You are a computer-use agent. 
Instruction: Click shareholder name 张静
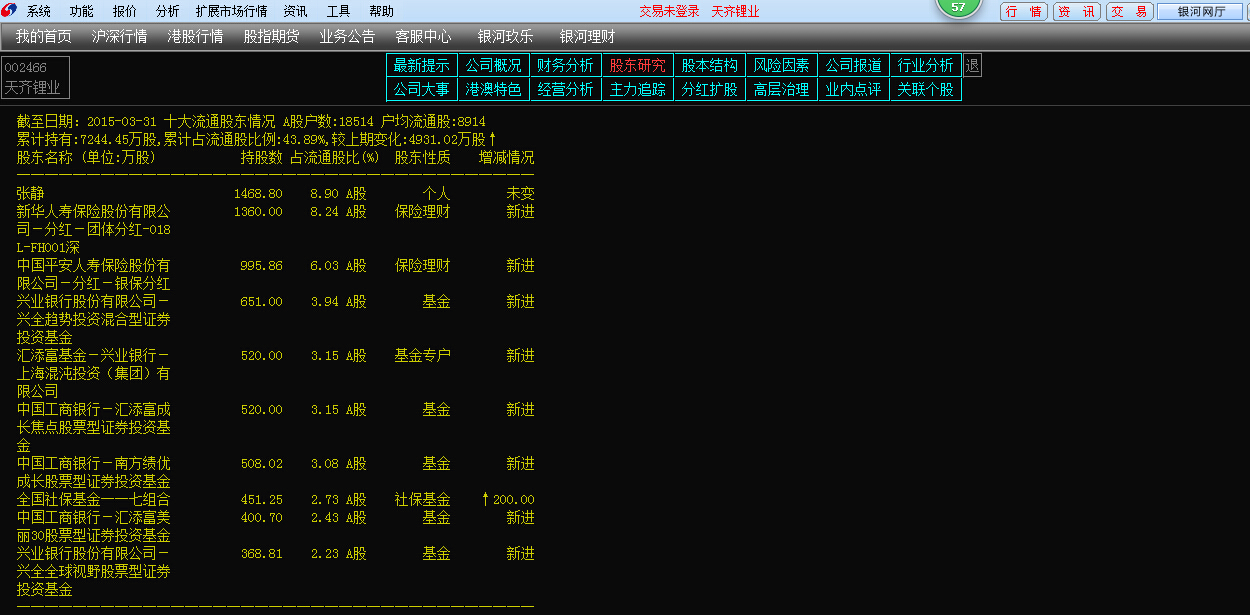click(x=31, y=193)
